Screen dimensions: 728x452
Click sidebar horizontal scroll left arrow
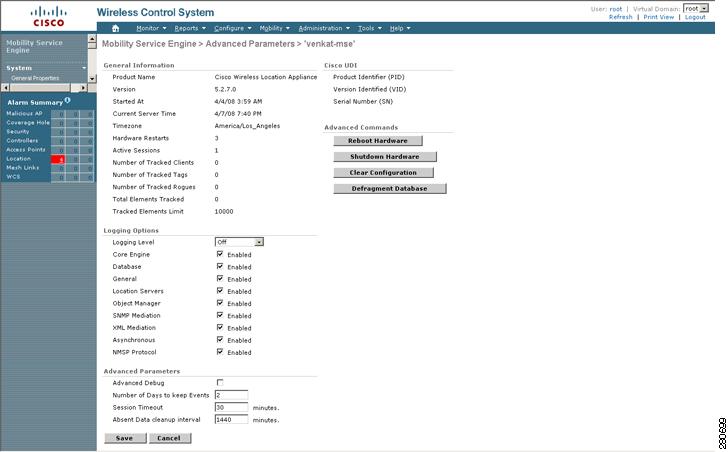click(6, 88)
